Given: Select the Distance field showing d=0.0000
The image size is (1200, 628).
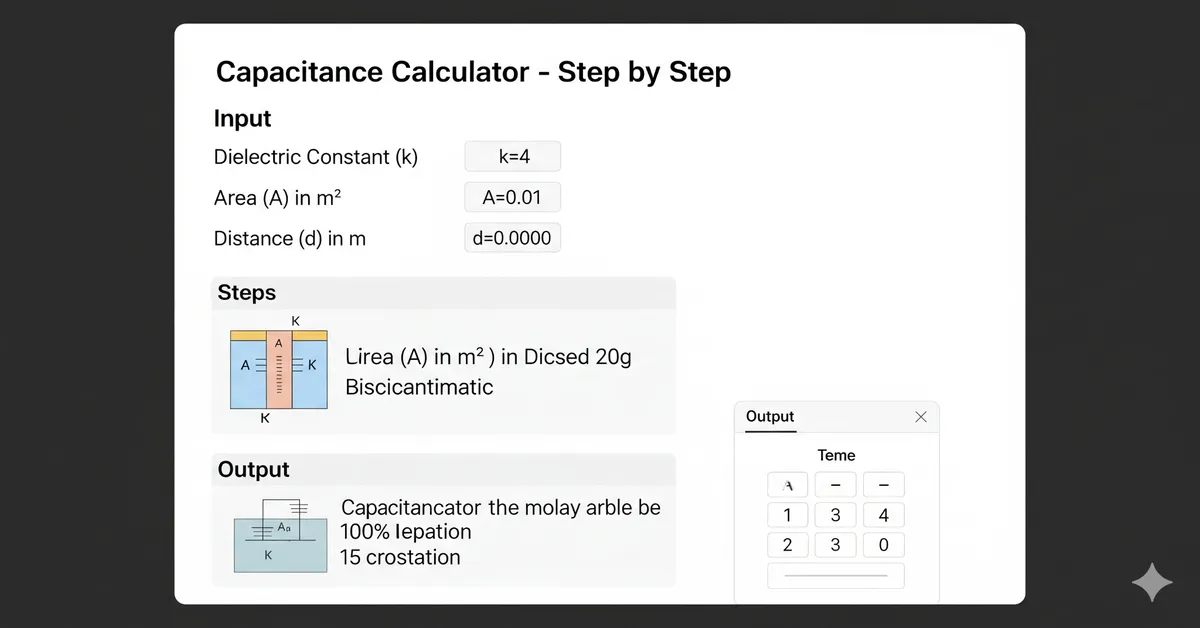Looking at the screenshot, I should pos(512,237).
